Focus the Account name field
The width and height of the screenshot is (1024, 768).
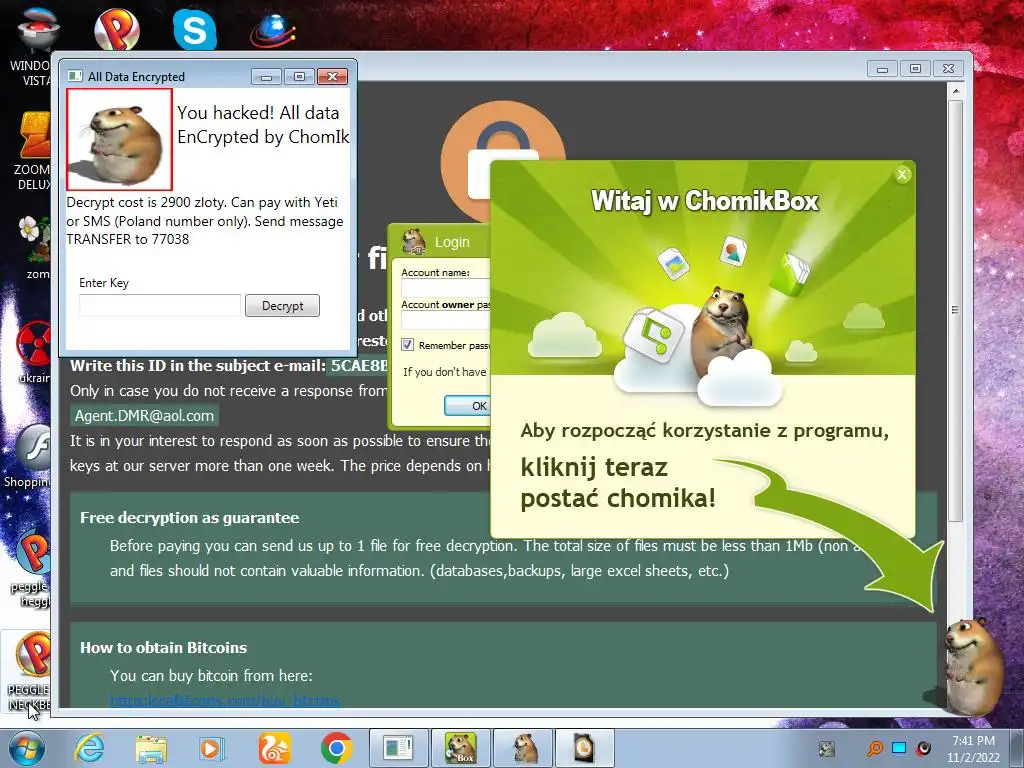click(x=445, y=289)
